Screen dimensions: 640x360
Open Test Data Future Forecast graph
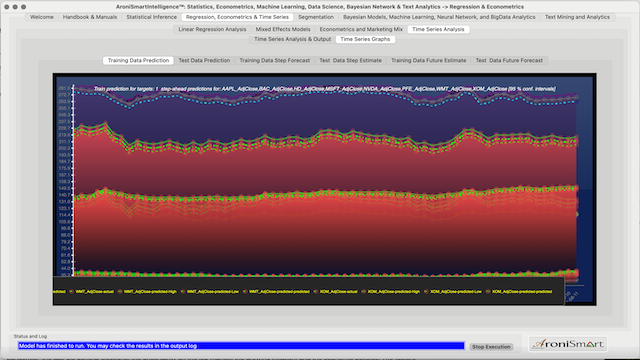pos(509,60)
